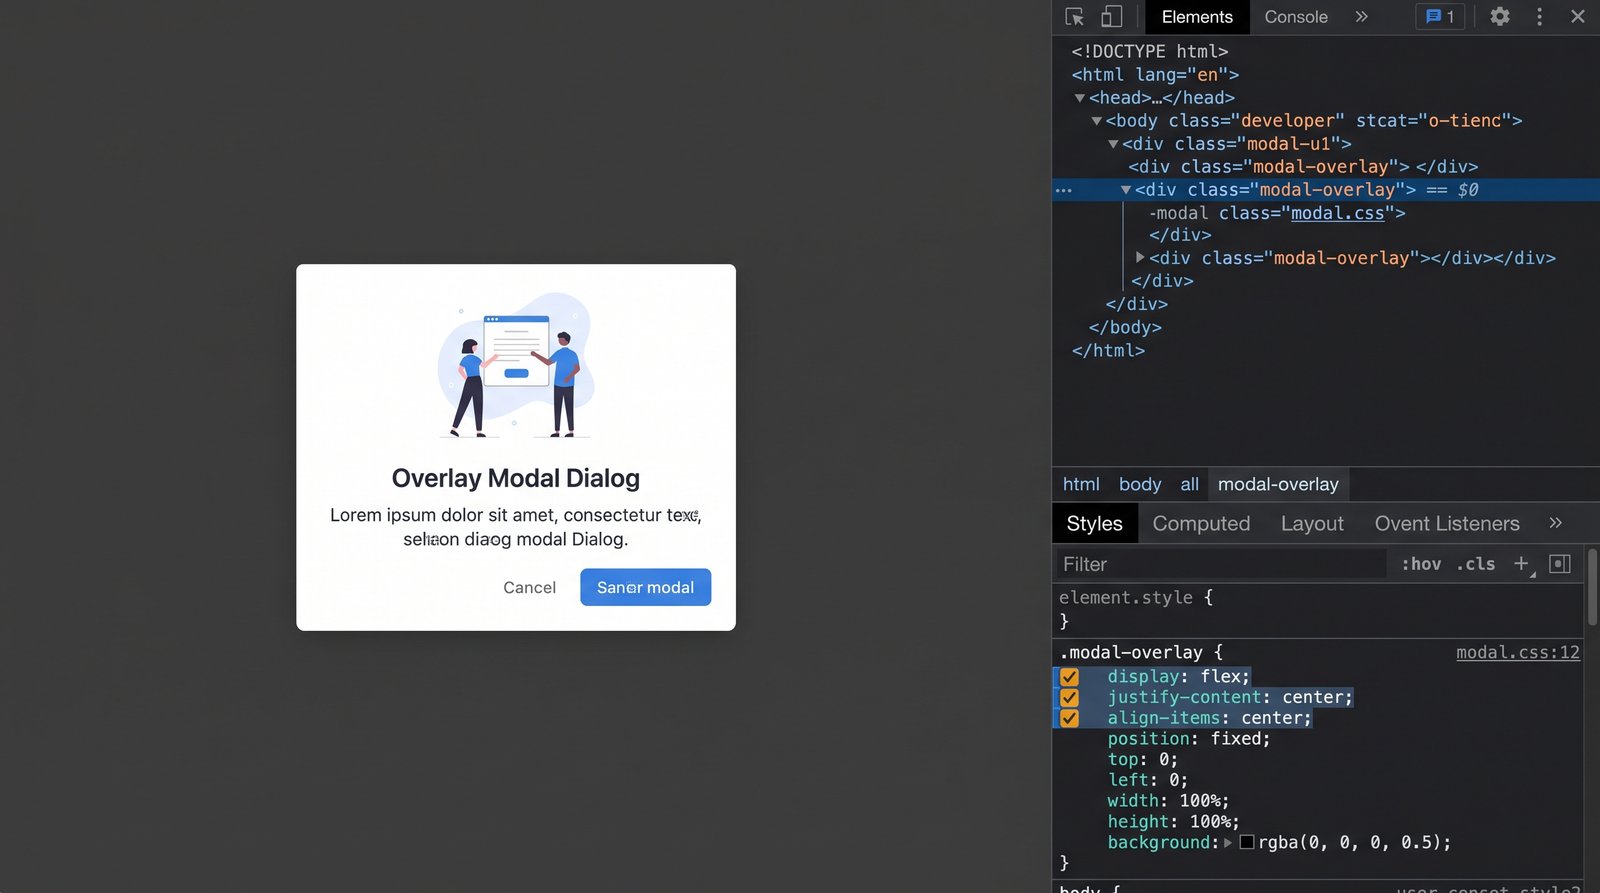1600x893 pixels.
Task: Open the DevTools settings gear
Action: click(x=1500, y=17)
